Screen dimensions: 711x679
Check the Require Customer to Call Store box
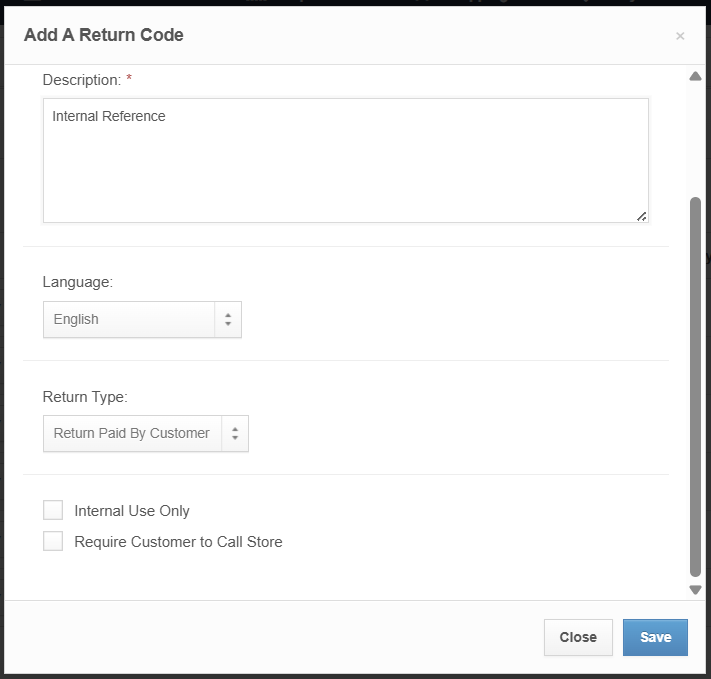tap(53, 542)
